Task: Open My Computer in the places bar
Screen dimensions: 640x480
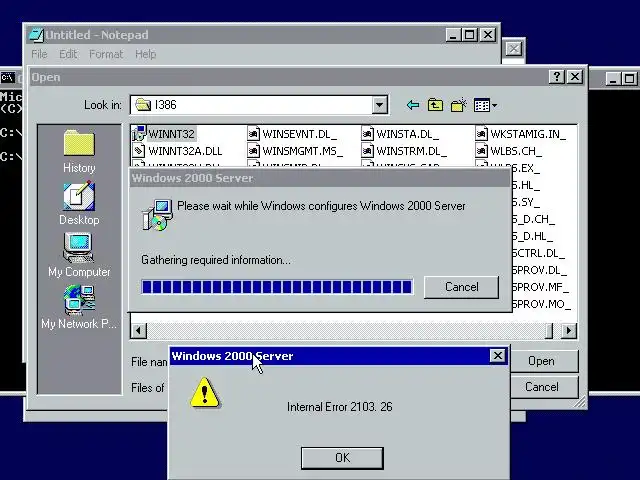Action: pos(79,255)
